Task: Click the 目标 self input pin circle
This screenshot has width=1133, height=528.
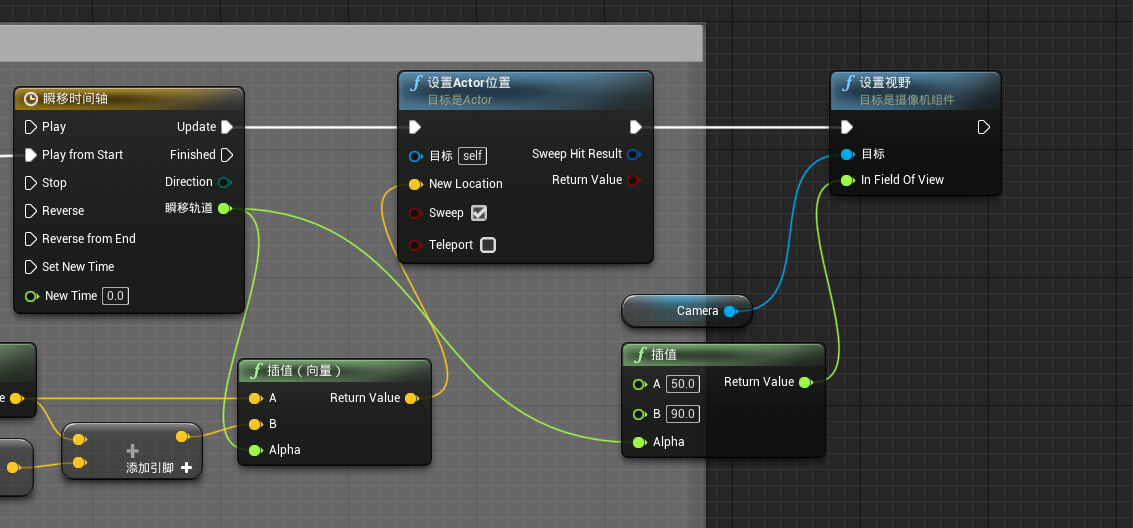Action: click(x=415, y=156)
